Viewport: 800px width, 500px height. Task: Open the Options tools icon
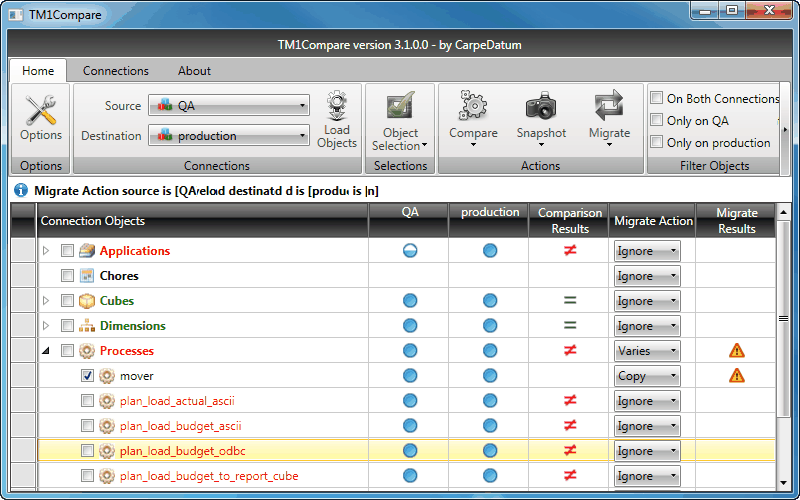(x=41, y=110)
